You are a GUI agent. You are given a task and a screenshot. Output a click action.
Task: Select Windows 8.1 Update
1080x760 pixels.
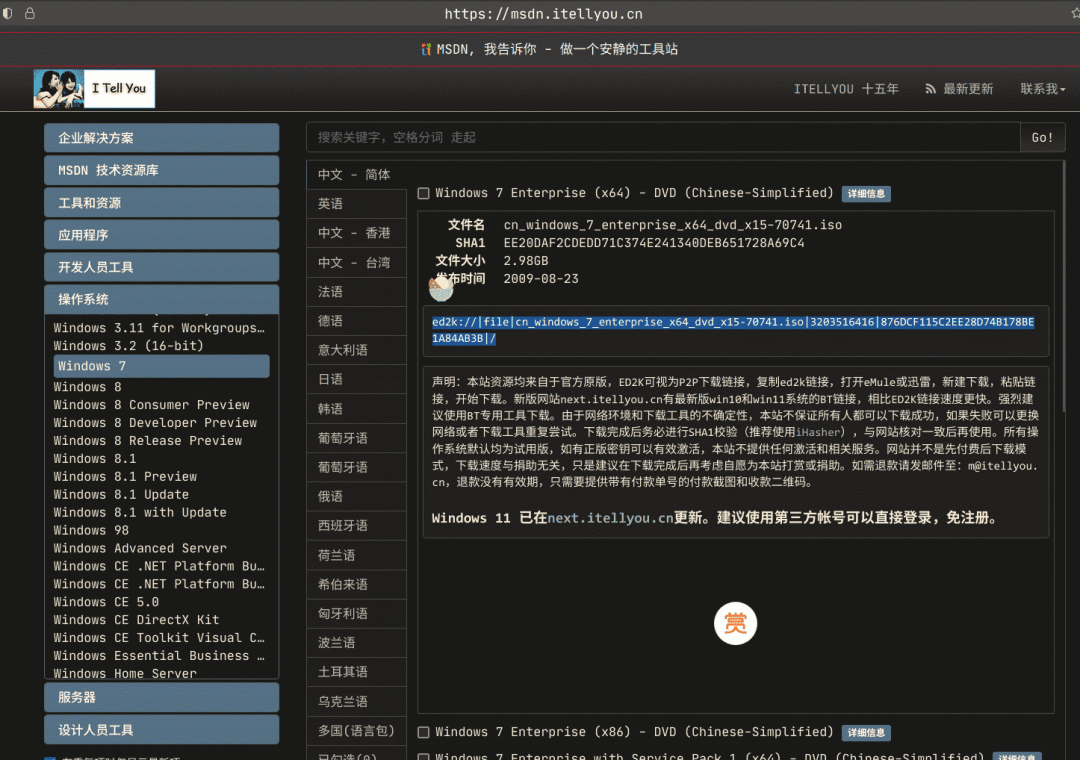click(x=121, y=495)
